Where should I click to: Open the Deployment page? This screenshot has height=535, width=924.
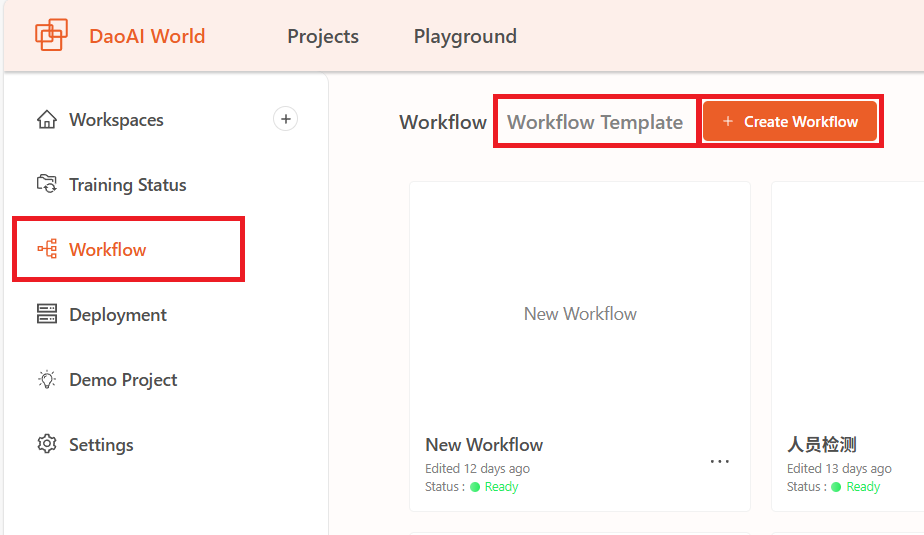(118, 315)
